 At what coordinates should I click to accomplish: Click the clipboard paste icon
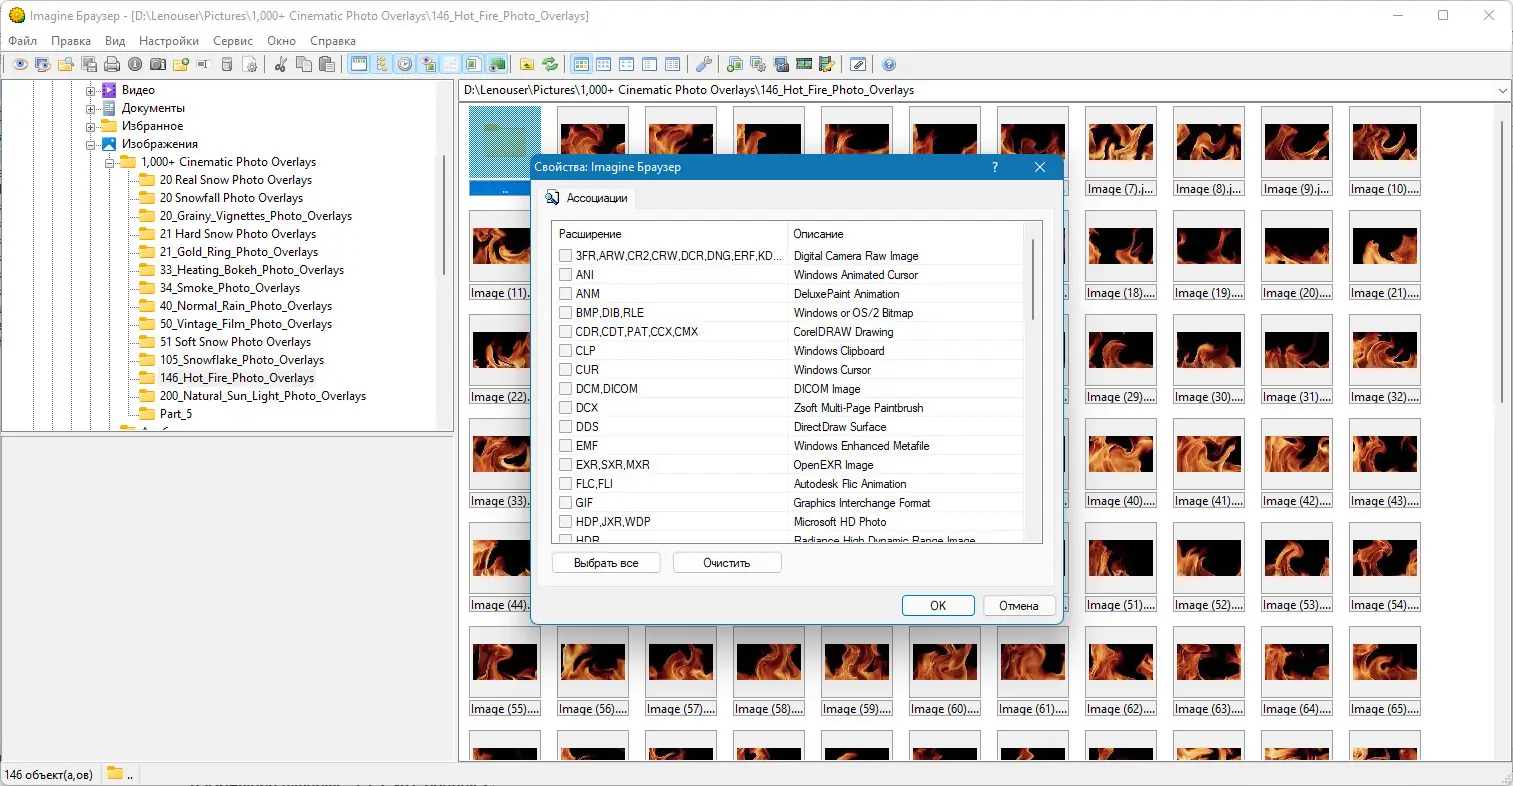coord(327,65)
